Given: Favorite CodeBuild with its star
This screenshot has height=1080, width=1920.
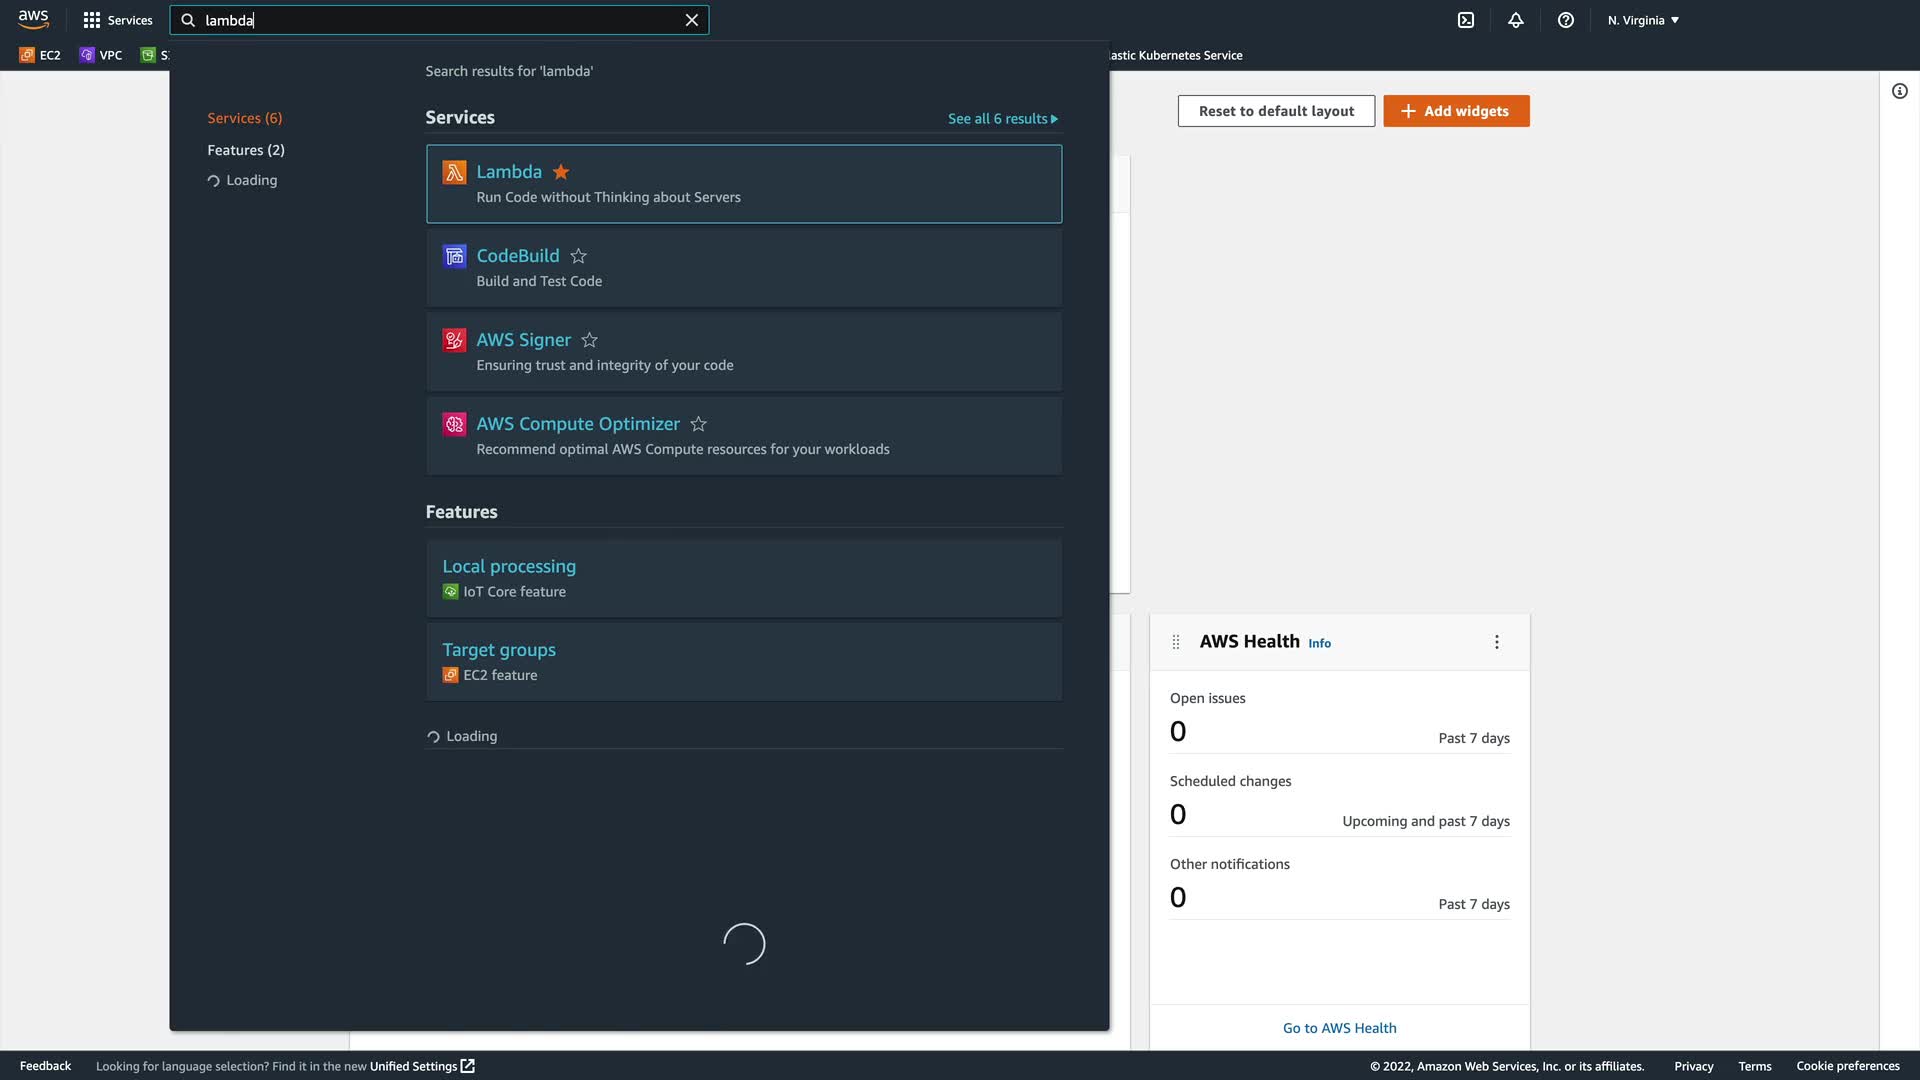Looking at the screenshot, I should coord(578,256).
